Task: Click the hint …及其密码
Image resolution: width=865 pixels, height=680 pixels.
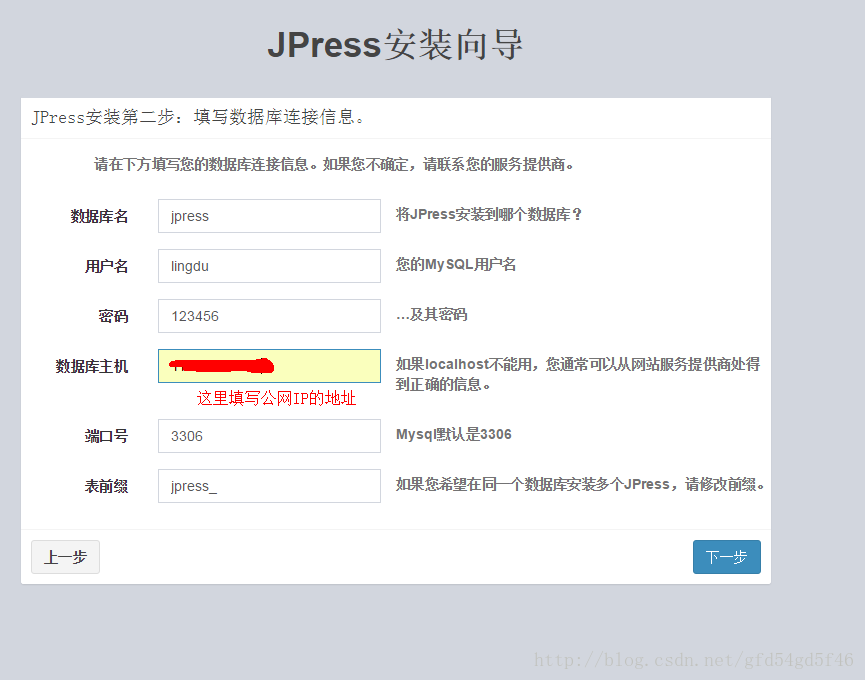Action: (x=431, y=314)
